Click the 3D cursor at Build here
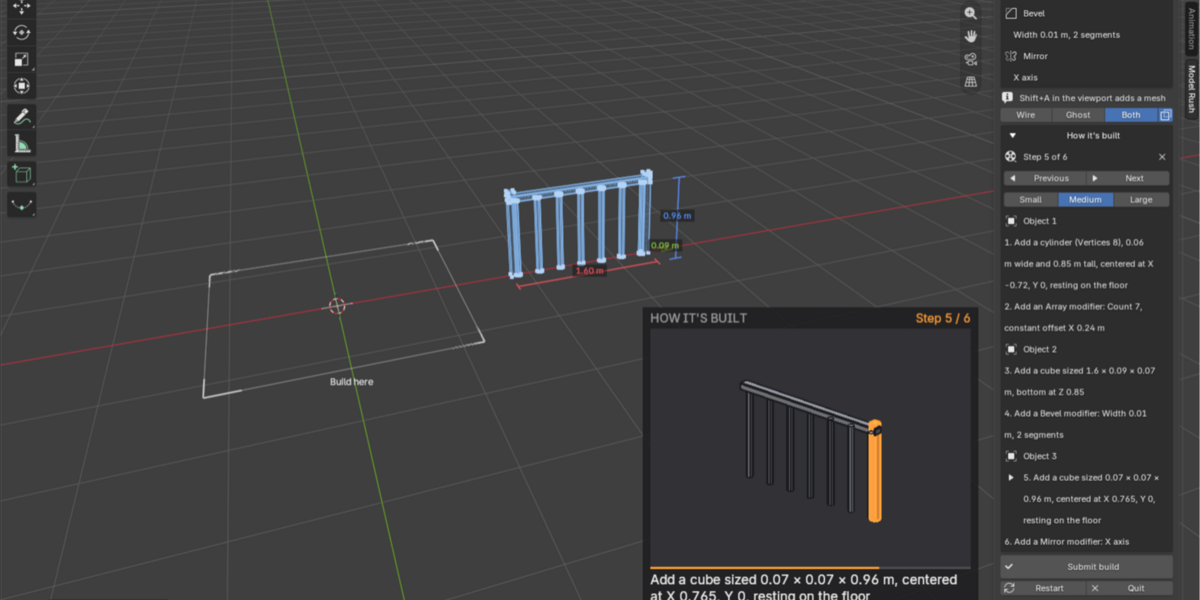 (337, 306)
